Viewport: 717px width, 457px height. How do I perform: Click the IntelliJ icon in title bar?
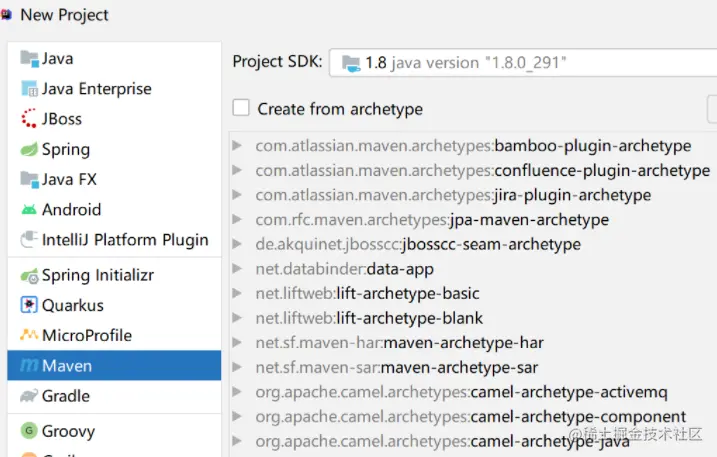(x=6, y=15)
